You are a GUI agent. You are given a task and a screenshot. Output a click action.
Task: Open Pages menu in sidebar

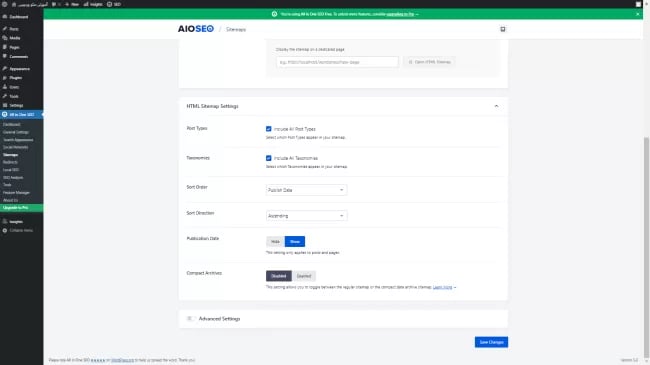tap(15, 47)
